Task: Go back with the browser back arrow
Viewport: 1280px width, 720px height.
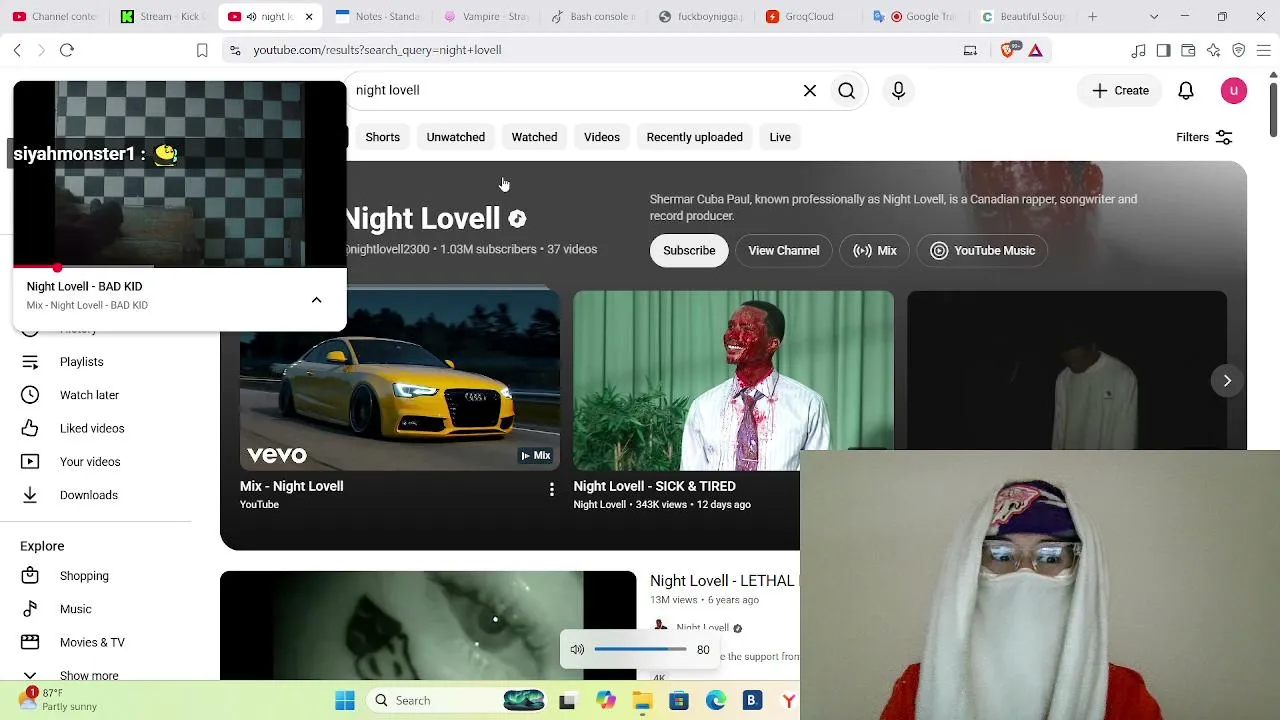Action: (x=17, y=50)
